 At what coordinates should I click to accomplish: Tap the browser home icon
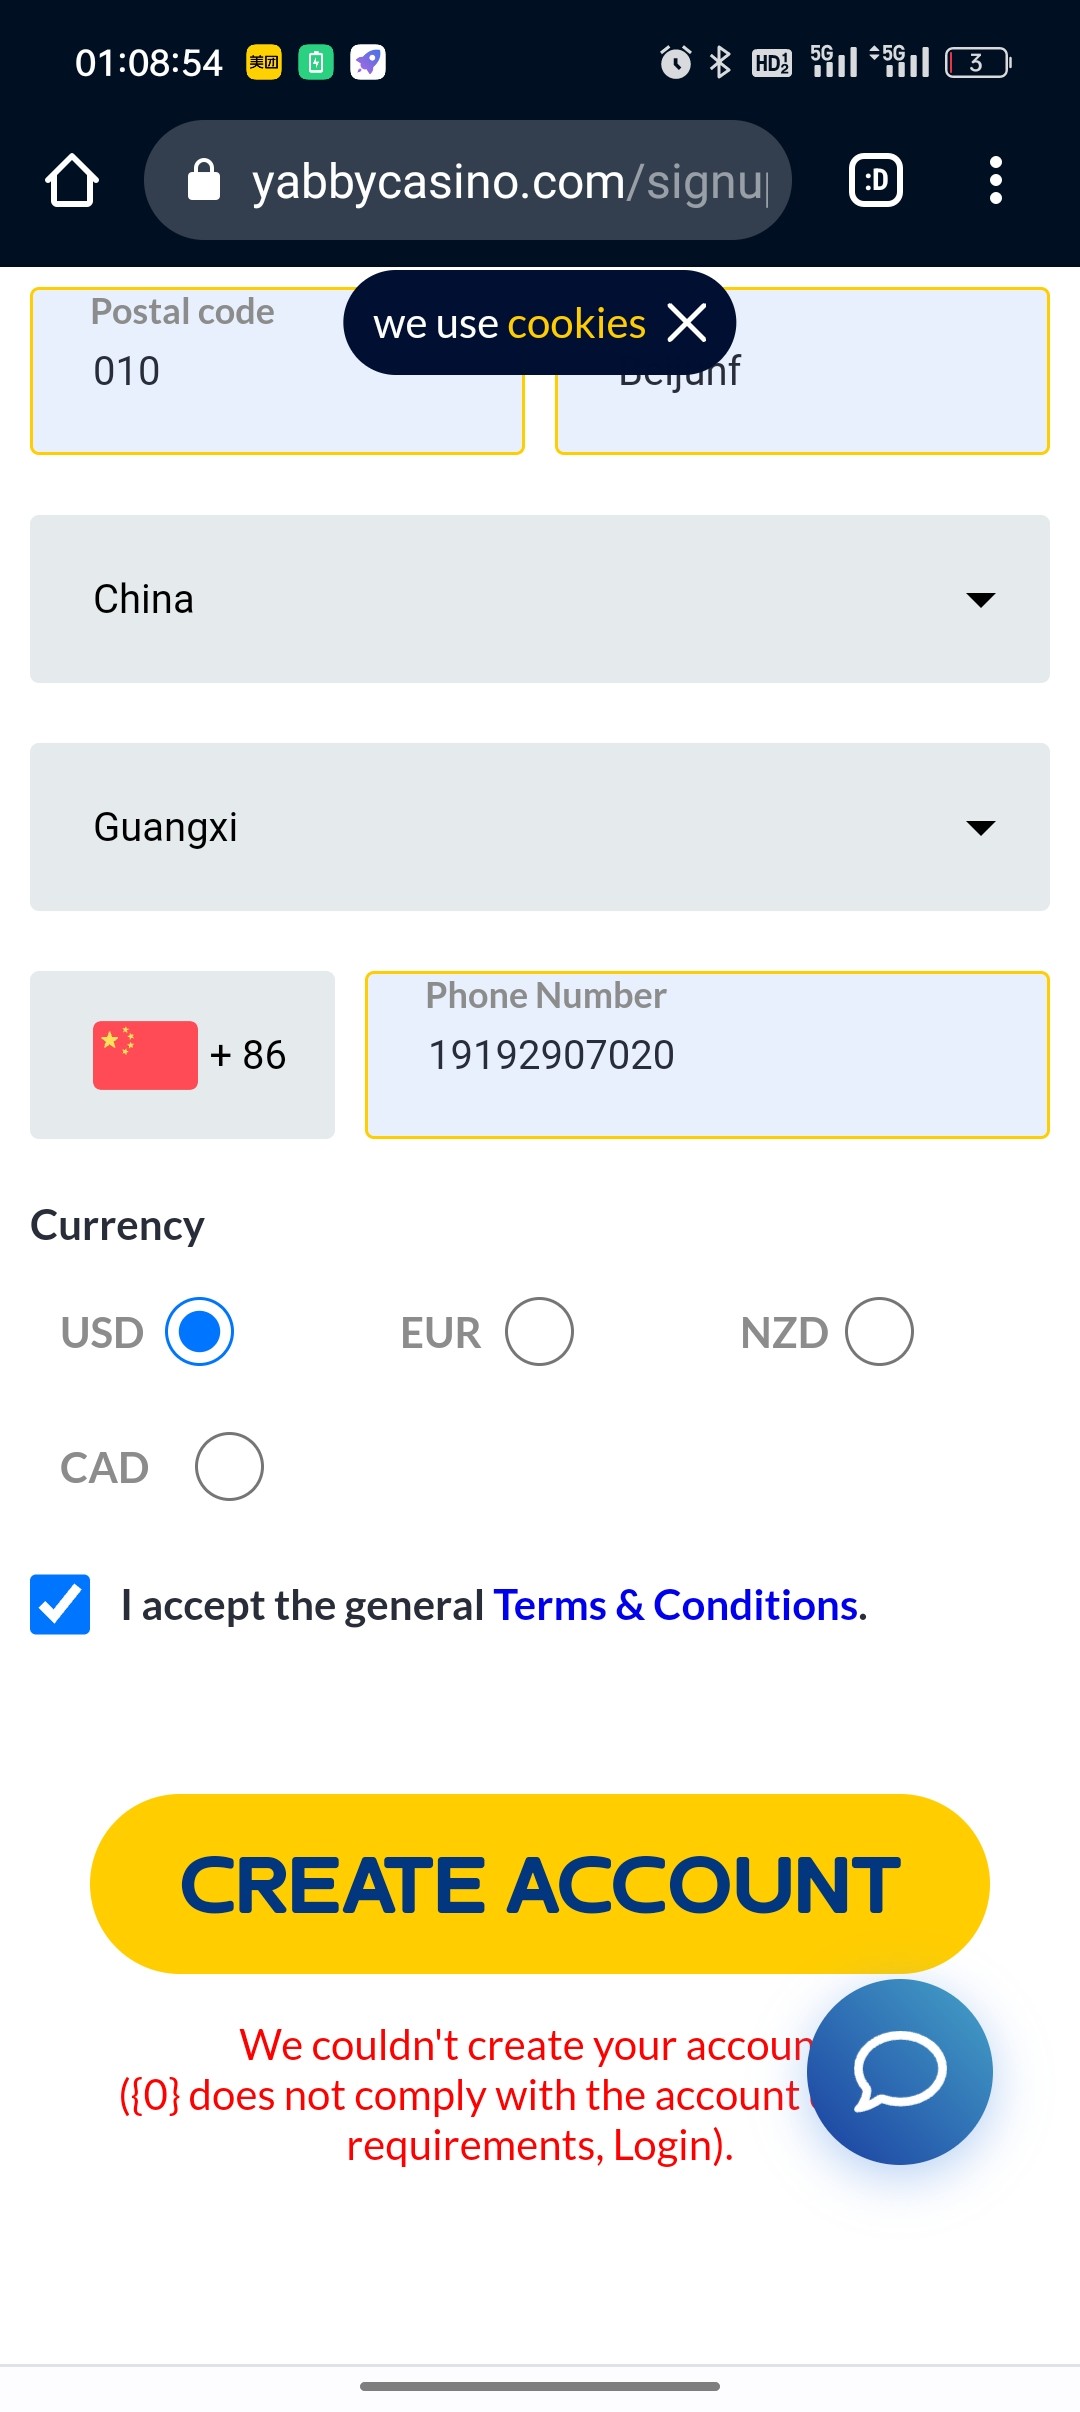coord(72,181)
